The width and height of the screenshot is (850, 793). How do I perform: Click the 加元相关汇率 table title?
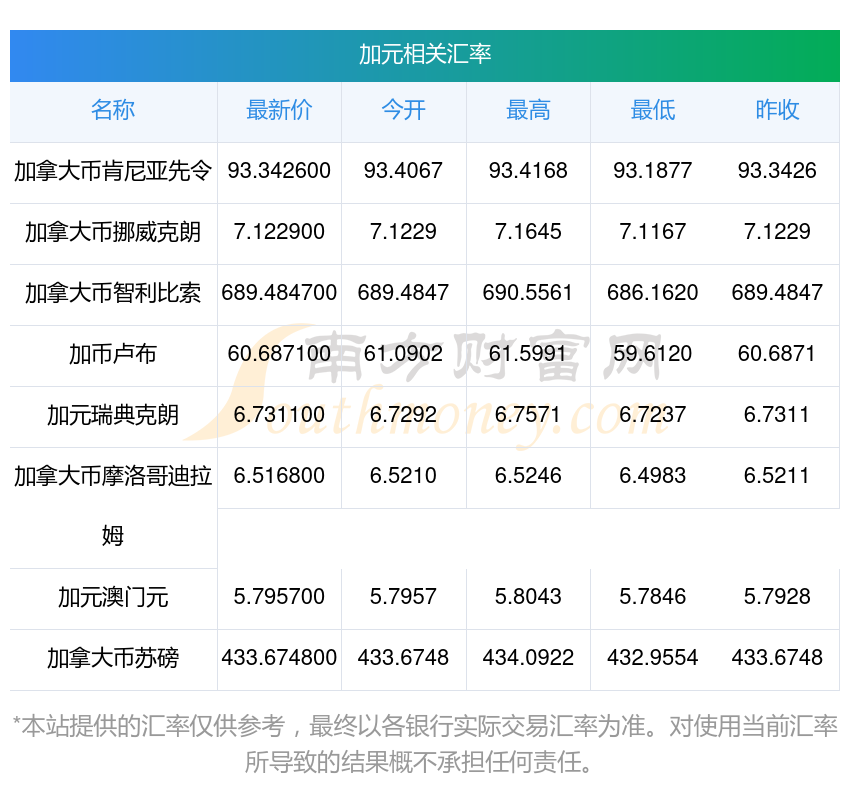(x=425, y=55)
